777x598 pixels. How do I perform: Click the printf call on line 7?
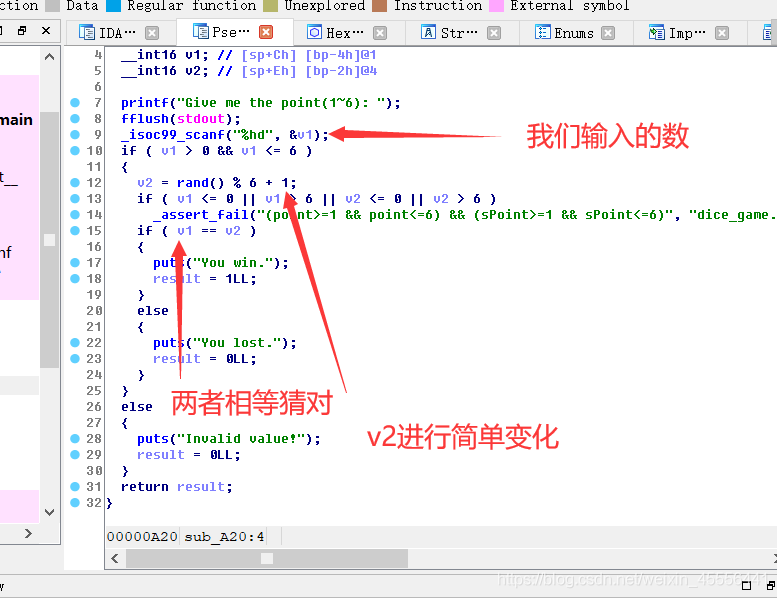(x=145, y=103)
